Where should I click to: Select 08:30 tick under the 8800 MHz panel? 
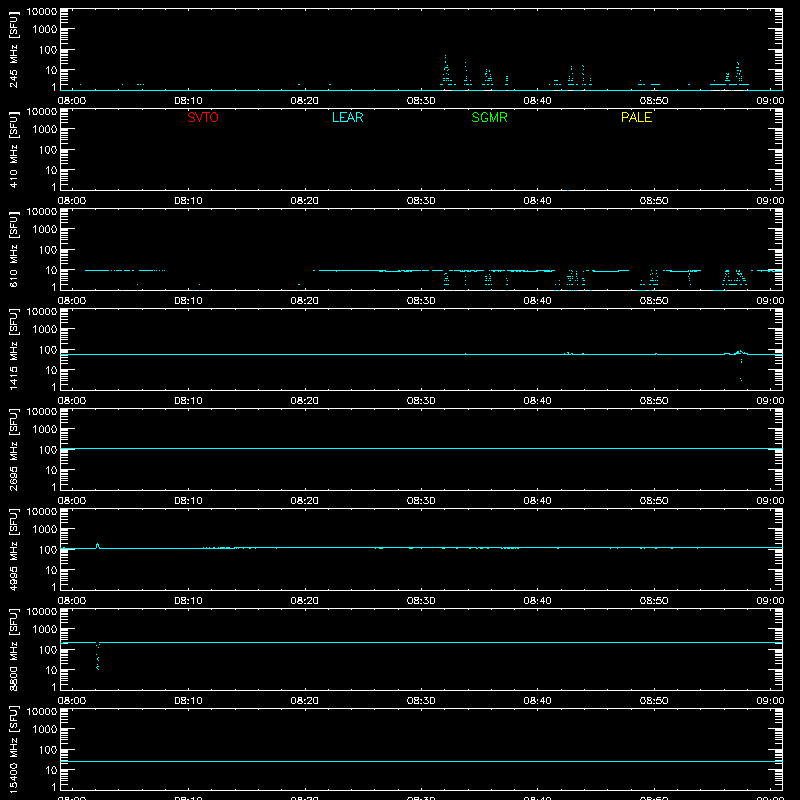[421, 701]
